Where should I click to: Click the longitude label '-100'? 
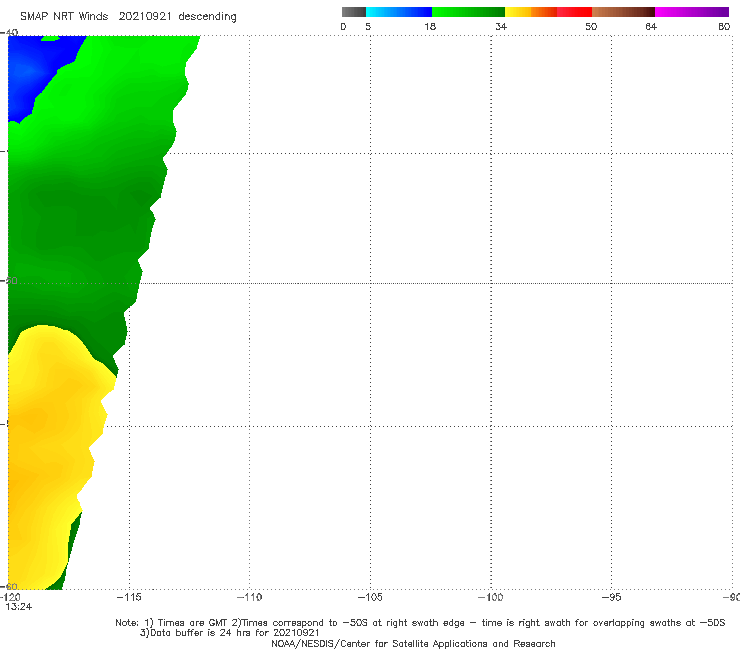pyautogui.click(x=491, y=597)
